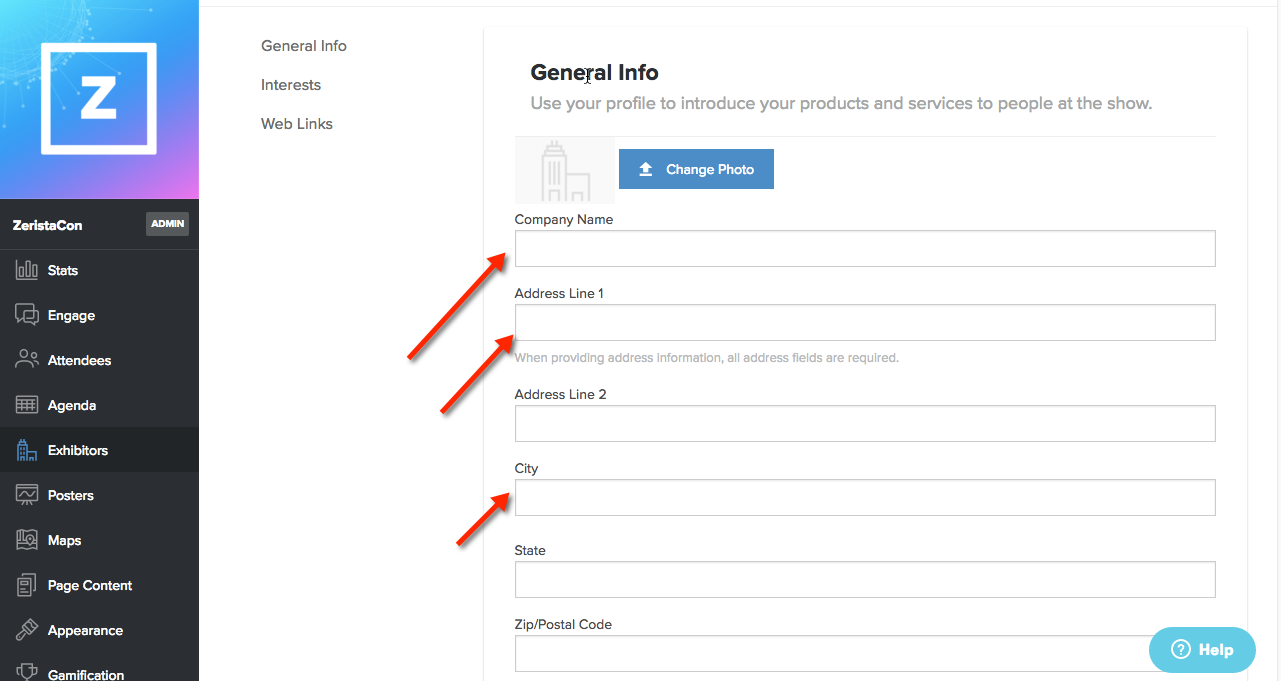Focus the State input field

point(865,579)
